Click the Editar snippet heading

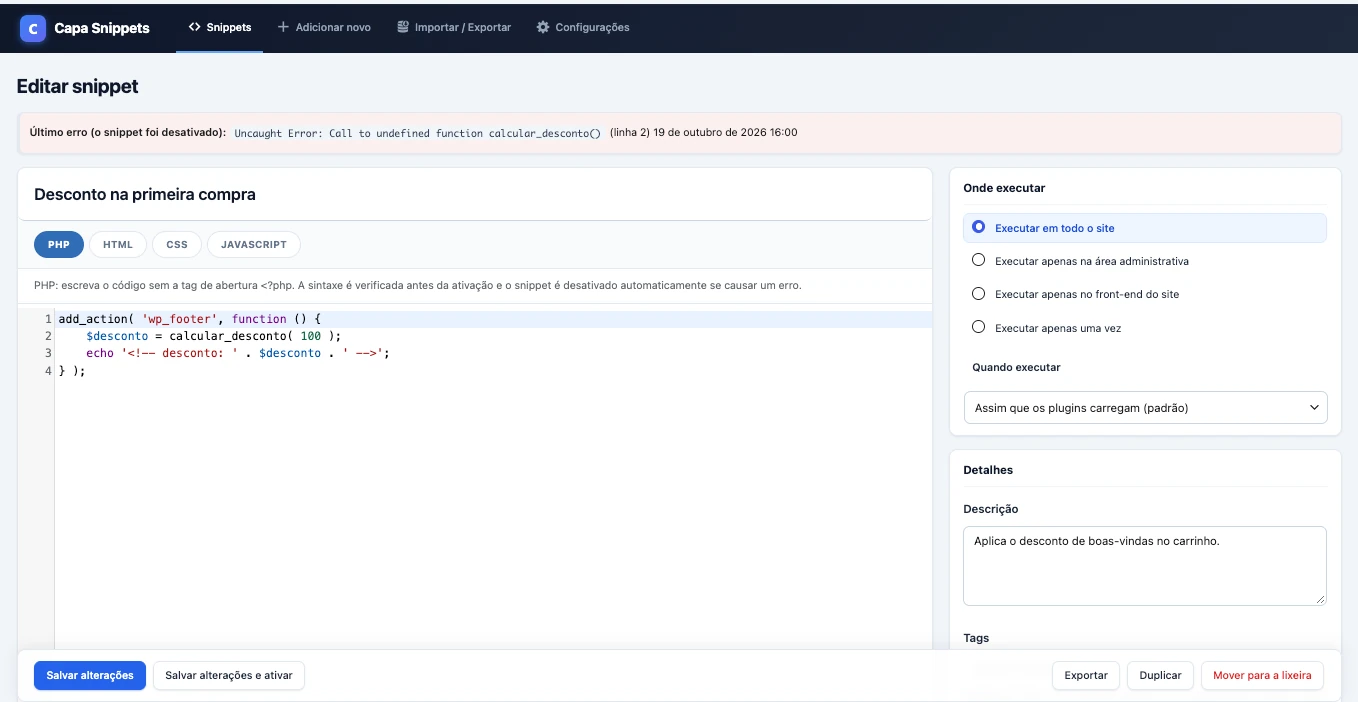pos(78,87)
